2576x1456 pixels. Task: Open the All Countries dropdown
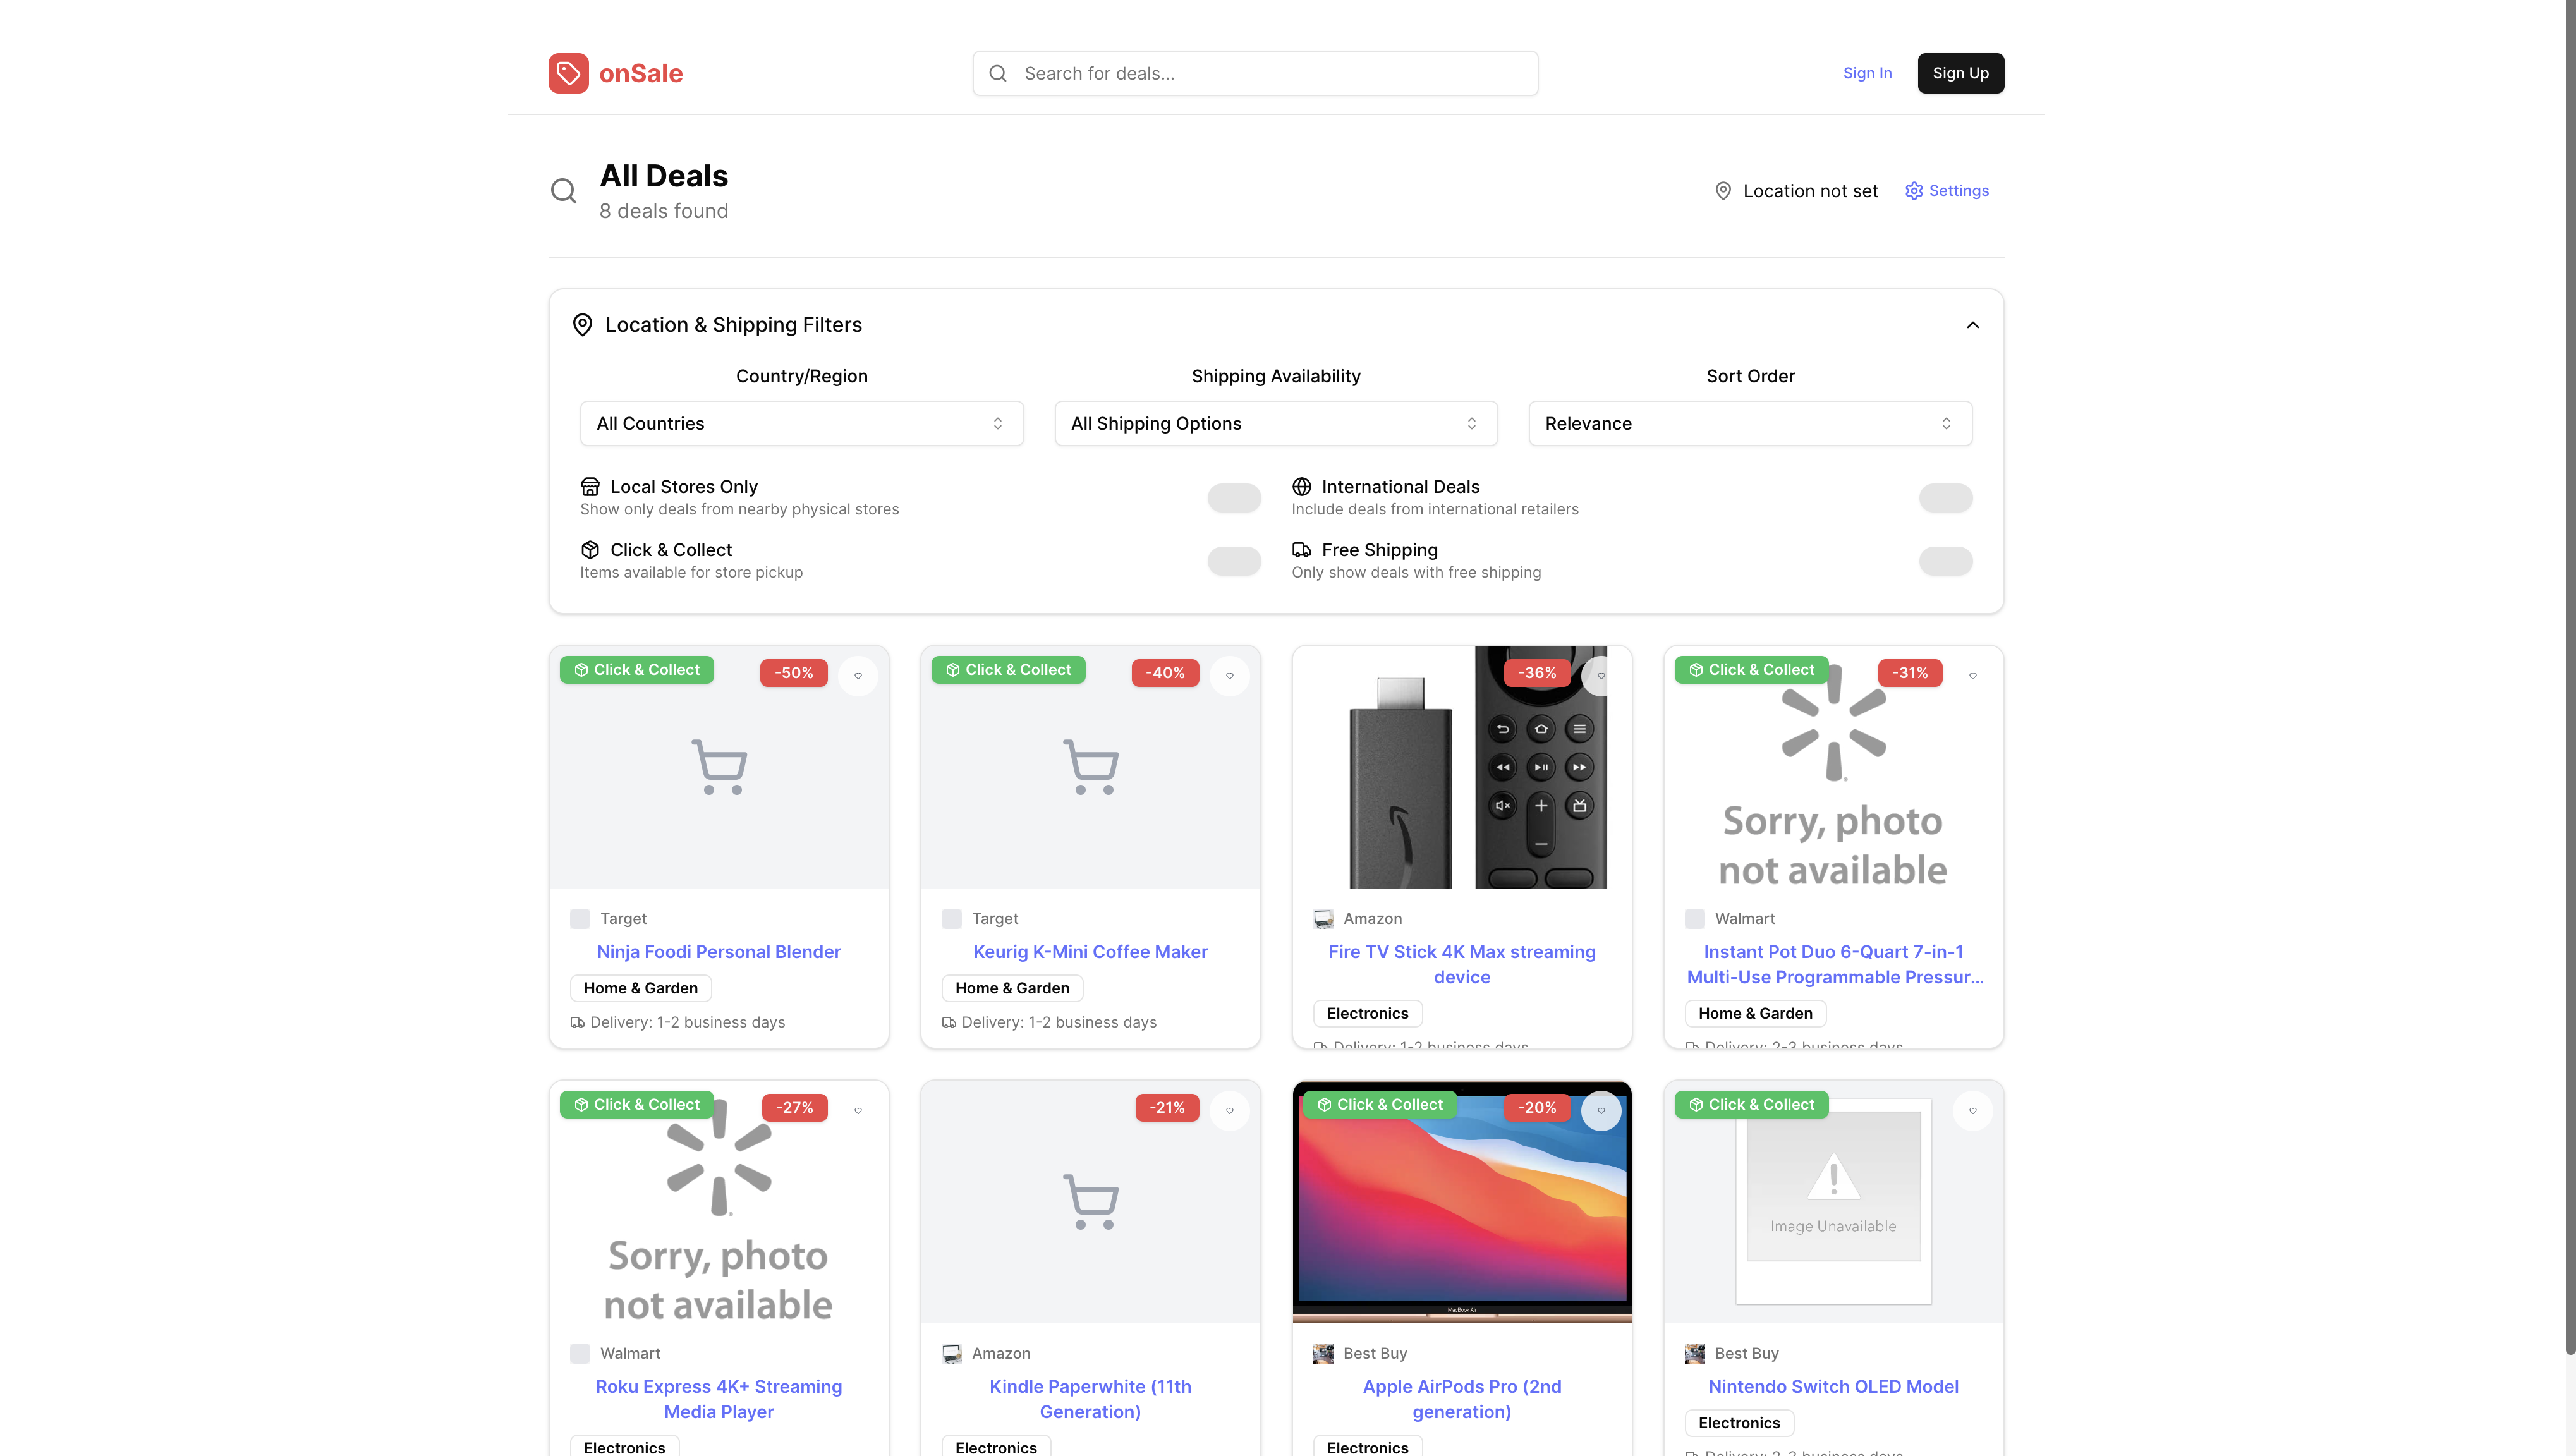click(x=802, y=424)
